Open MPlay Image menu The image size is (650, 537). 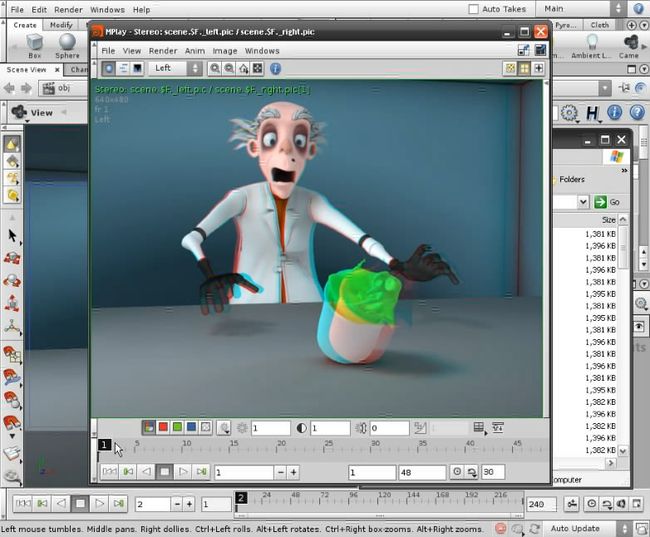pyautogui.click(x=225, y=51)
